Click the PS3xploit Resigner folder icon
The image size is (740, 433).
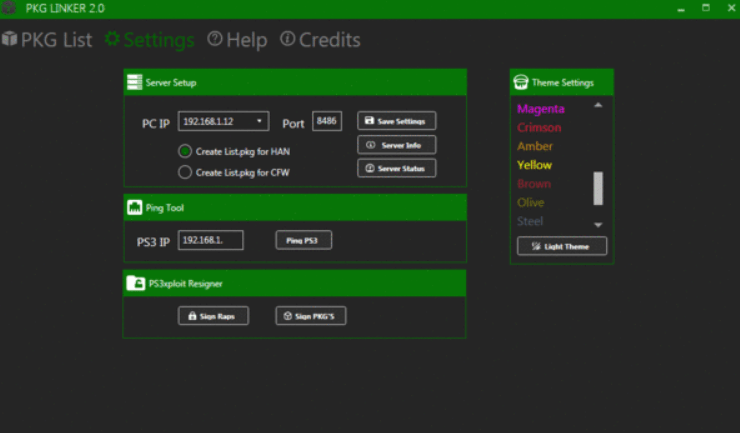tap(136, 283)
